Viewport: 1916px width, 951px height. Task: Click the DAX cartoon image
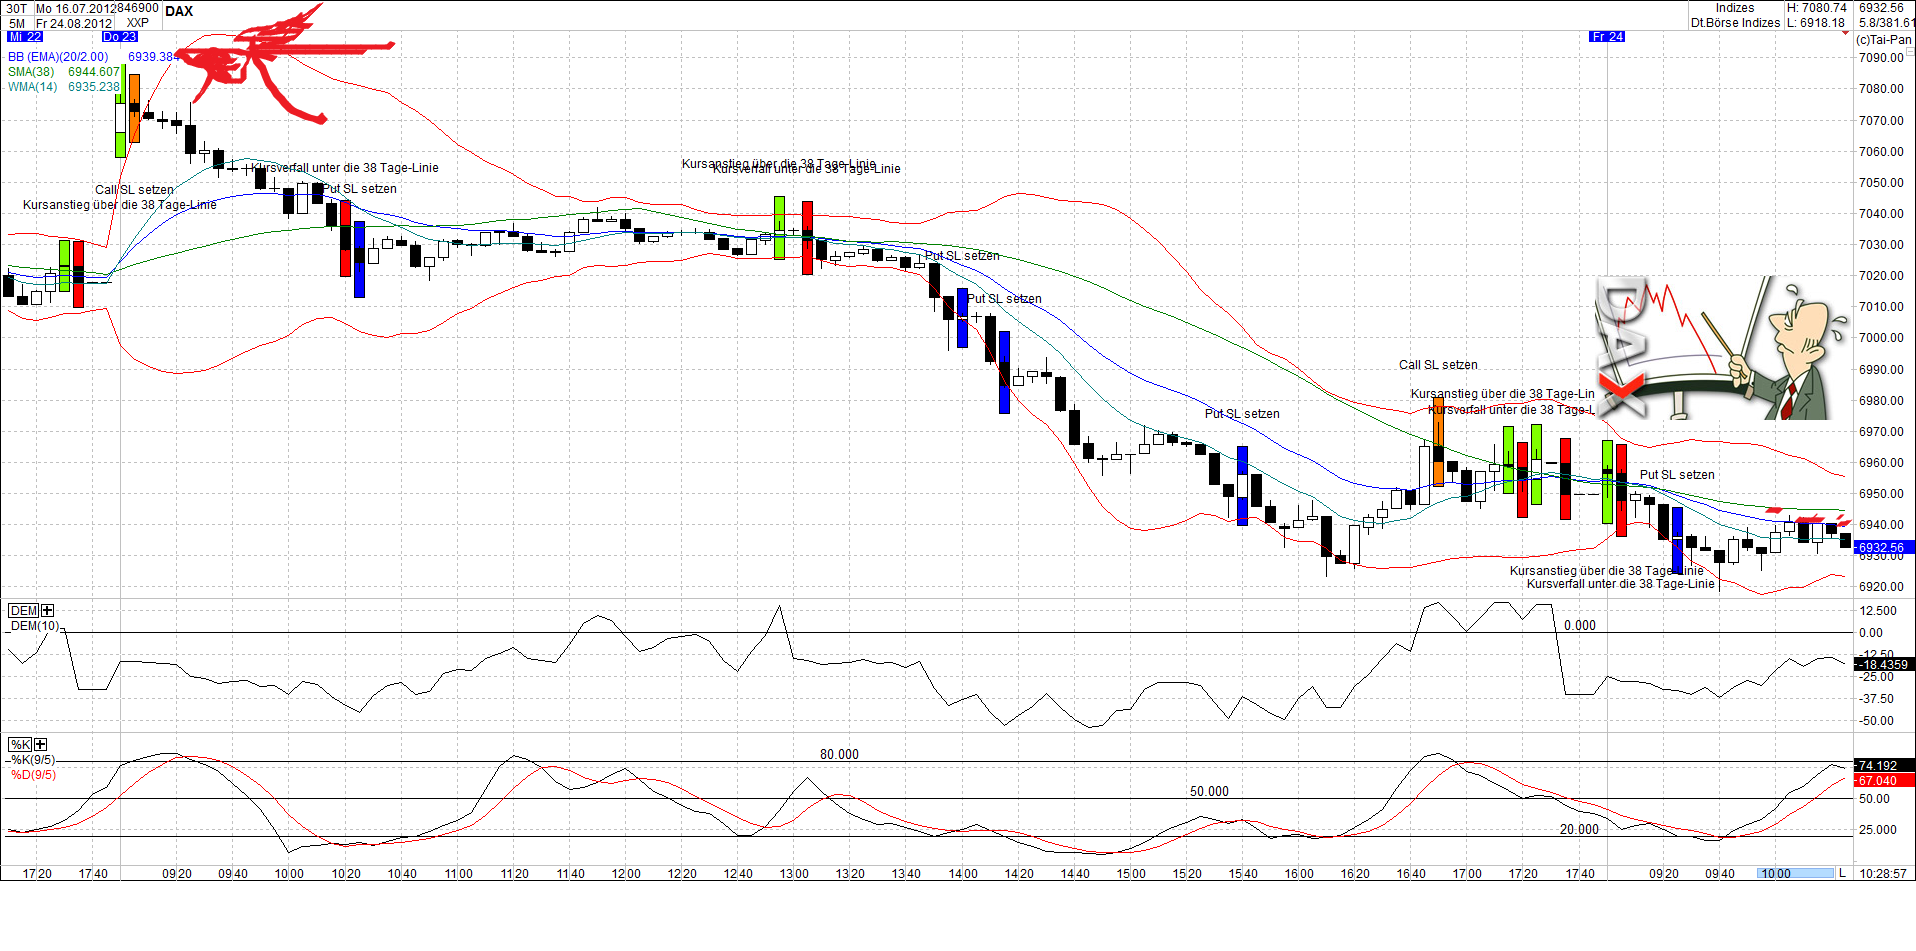point(1721,347)
